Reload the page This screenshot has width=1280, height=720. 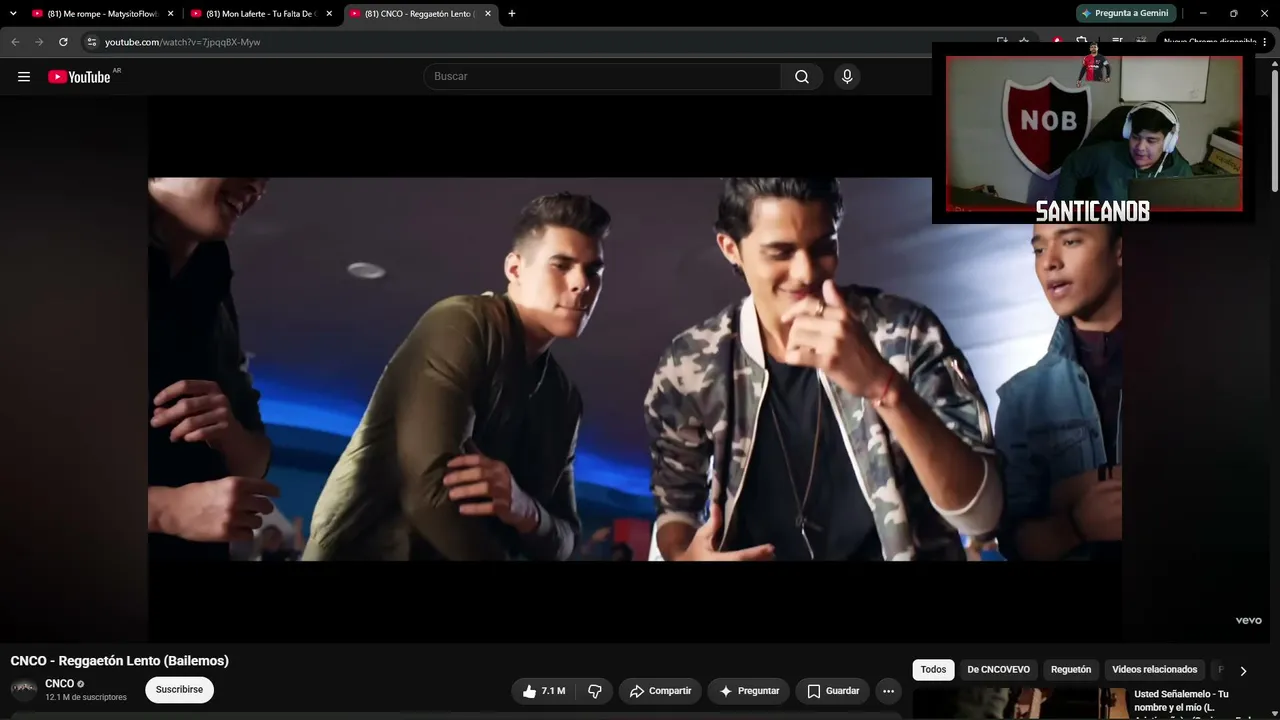pyautogui.click(x=63, y=42)
